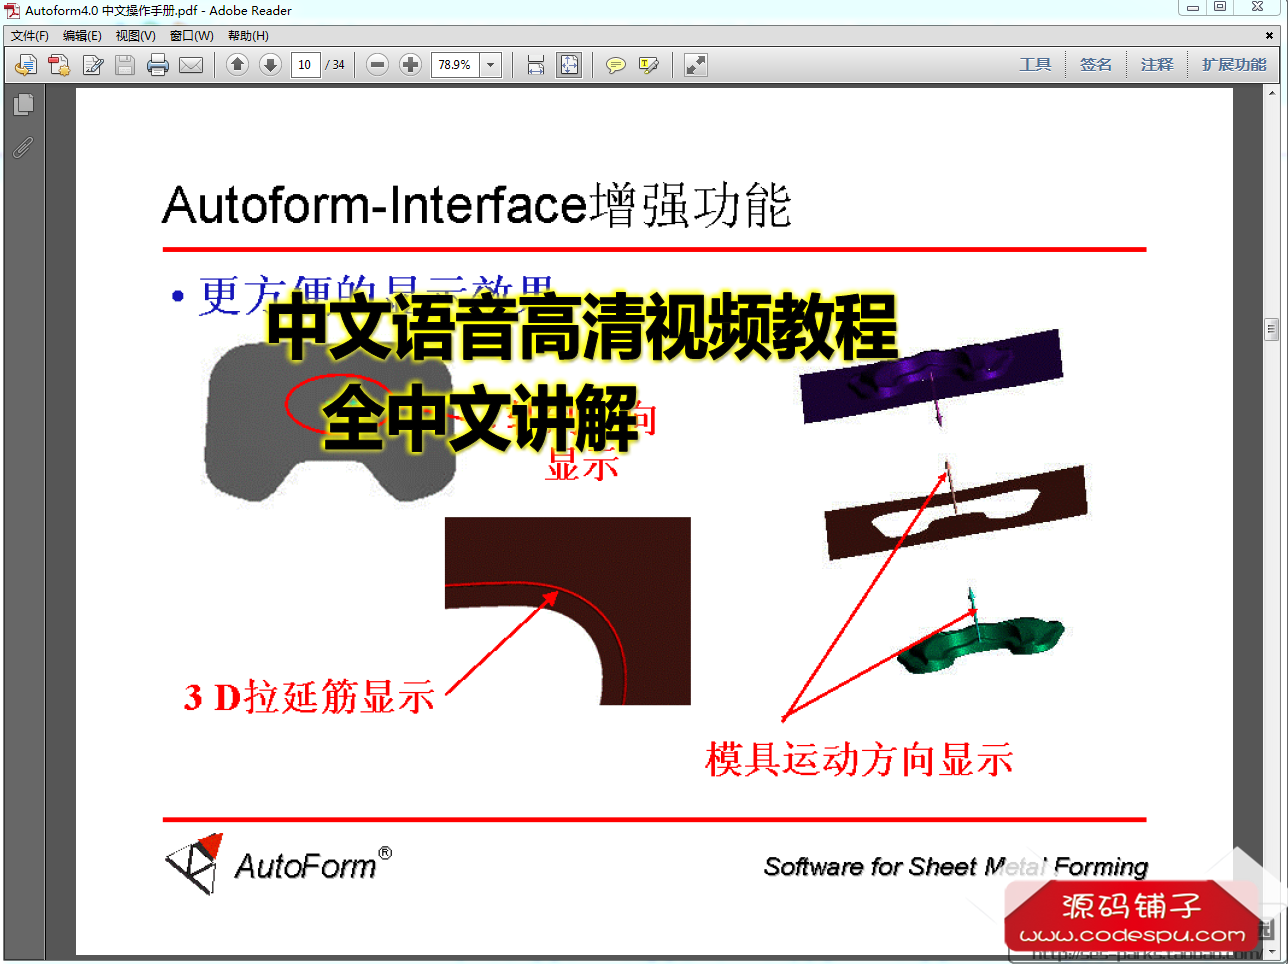Click the 3 D拉延筋显示 label
The height and width of the screenshot is (964, 1288).
point(309,697)
